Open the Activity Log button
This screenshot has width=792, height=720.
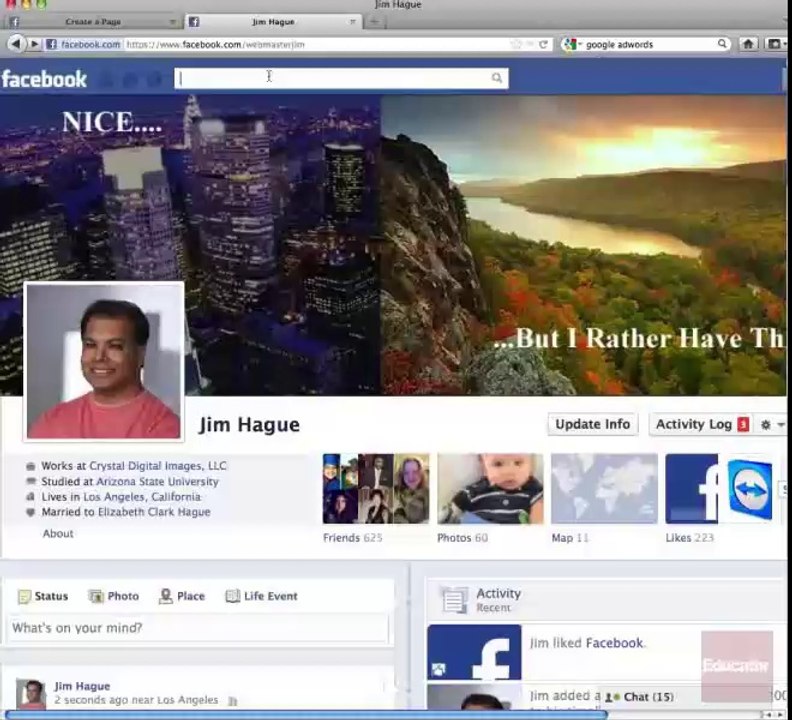click(x=694, y=424)
